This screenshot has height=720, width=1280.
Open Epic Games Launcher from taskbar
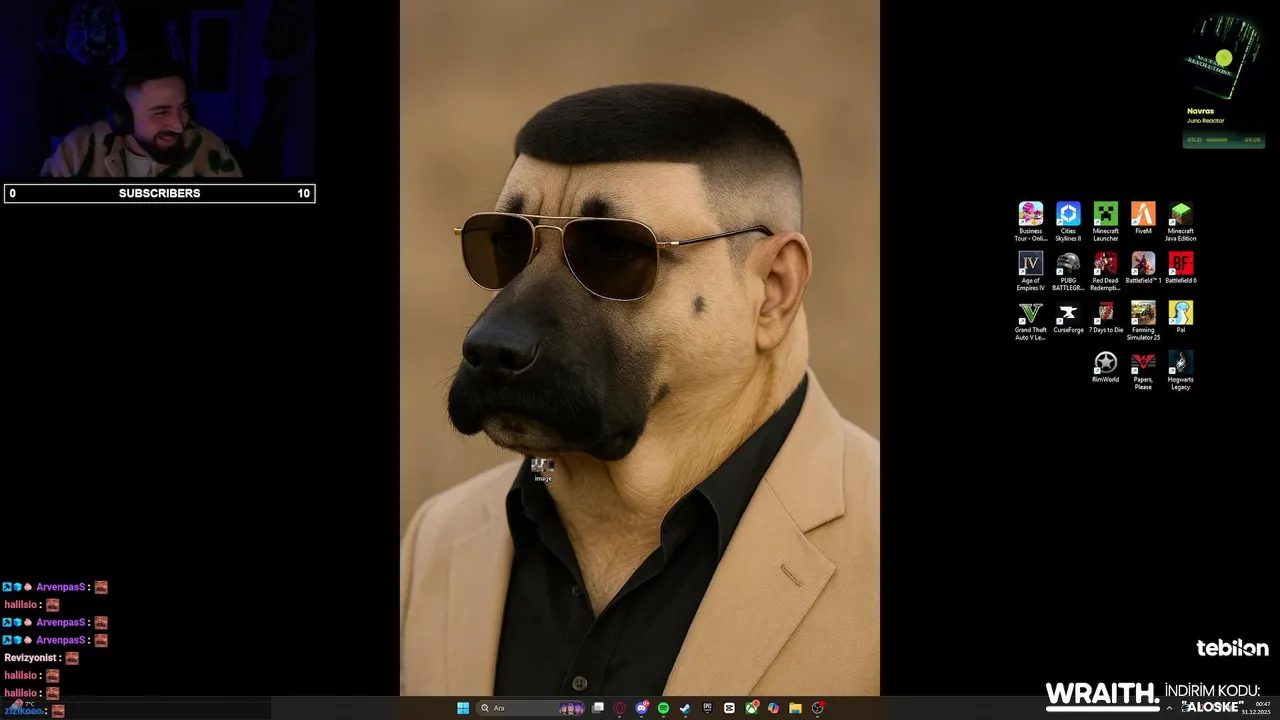[707, 708]
